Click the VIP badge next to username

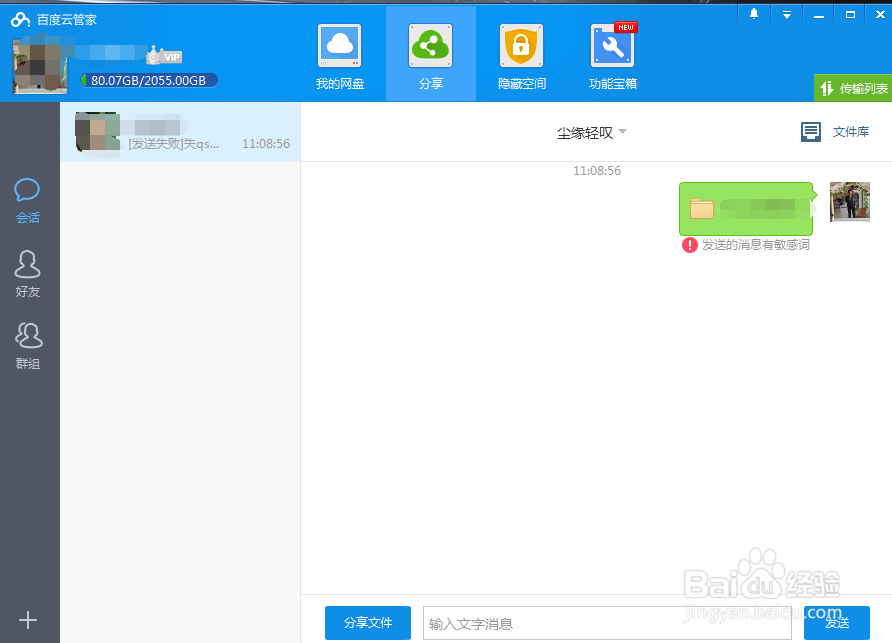click(163, 56)
